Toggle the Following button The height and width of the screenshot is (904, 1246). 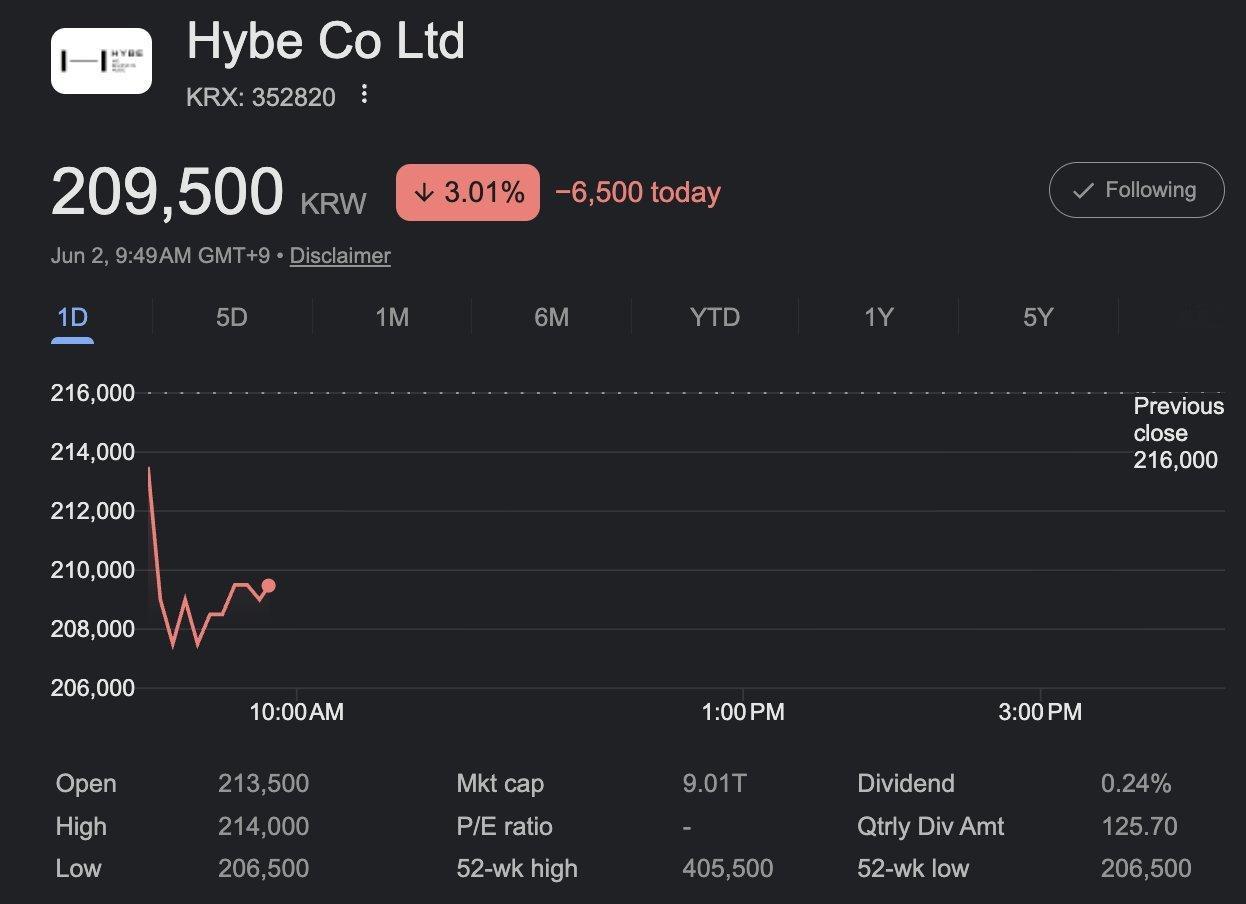click(x=1136, y=190)
